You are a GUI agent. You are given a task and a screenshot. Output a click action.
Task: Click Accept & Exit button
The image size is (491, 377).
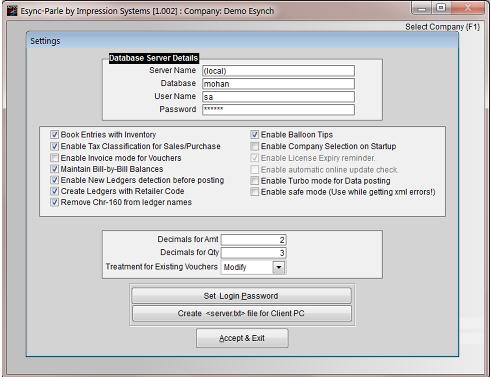(242, 338)
